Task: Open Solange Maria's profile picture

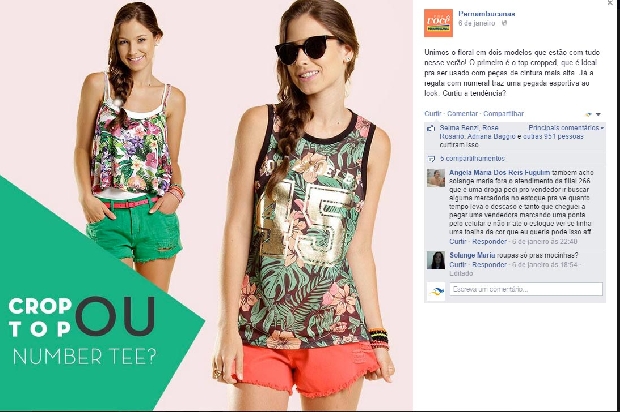Action: pos(436,260)
